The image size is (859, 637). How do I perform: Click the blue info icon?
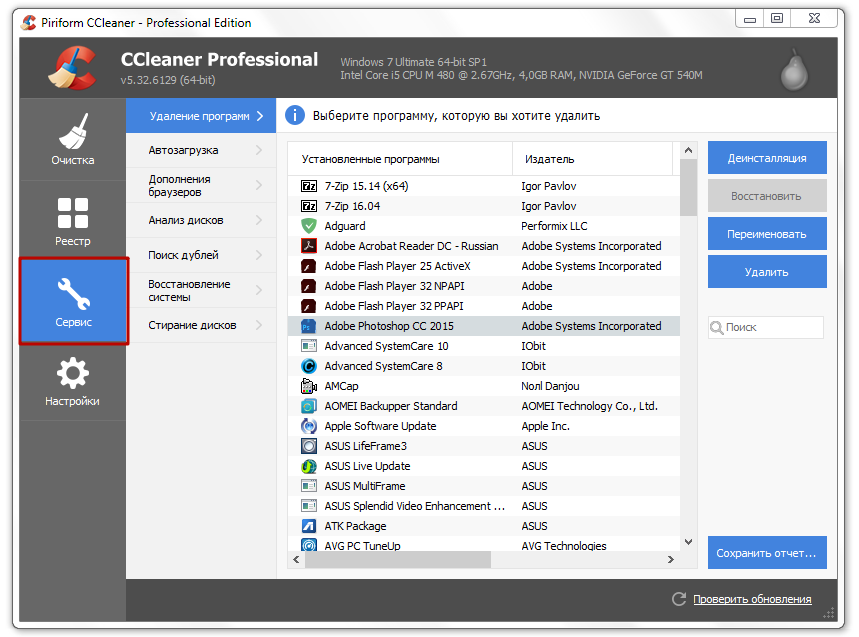295,116
